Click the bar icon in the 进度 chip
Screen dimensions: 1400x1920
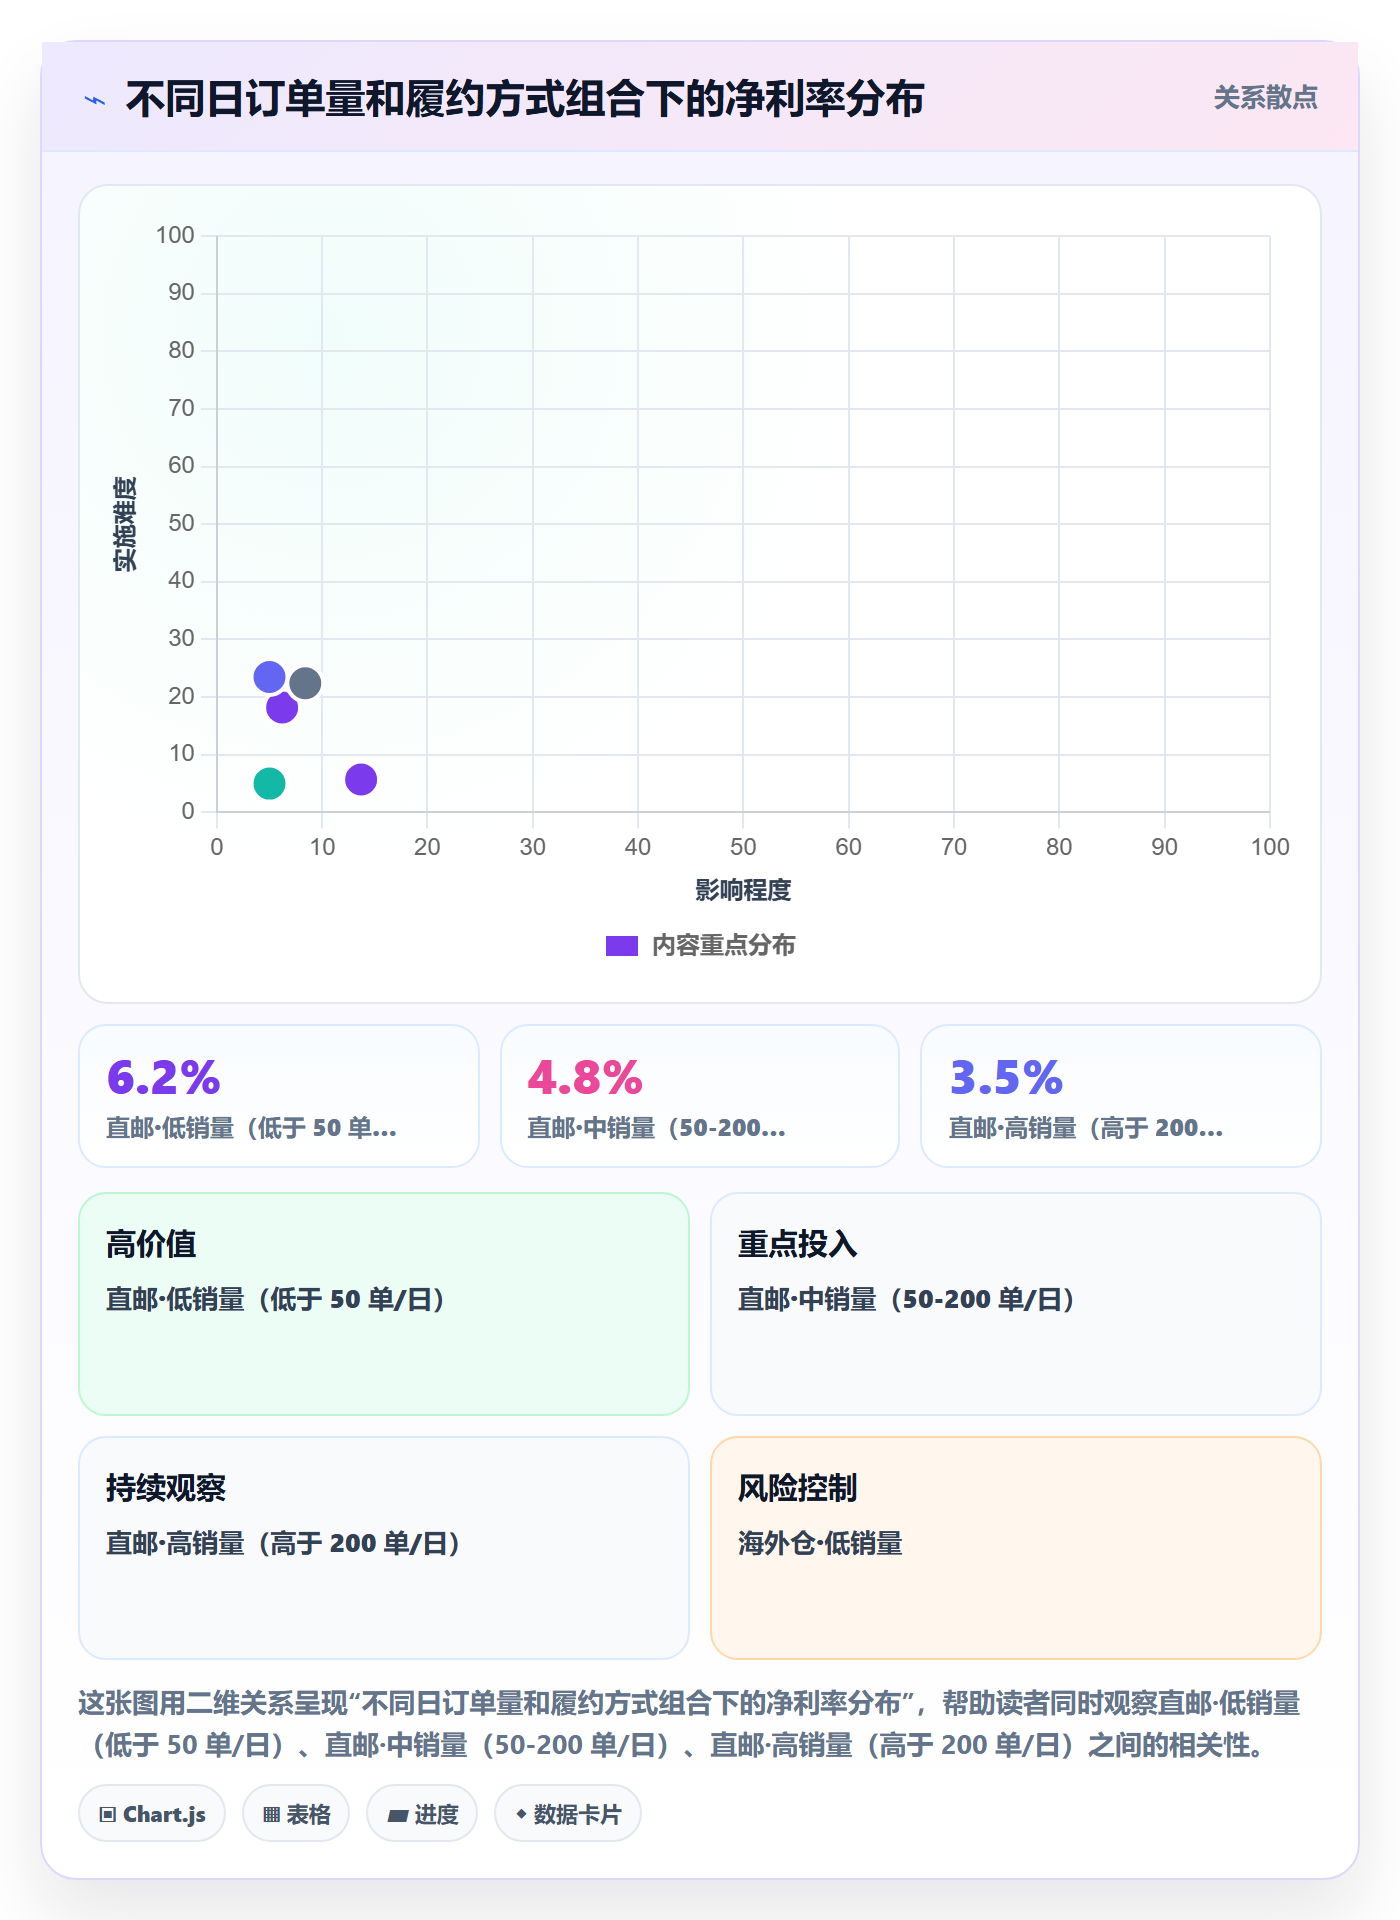(397, 1815)
